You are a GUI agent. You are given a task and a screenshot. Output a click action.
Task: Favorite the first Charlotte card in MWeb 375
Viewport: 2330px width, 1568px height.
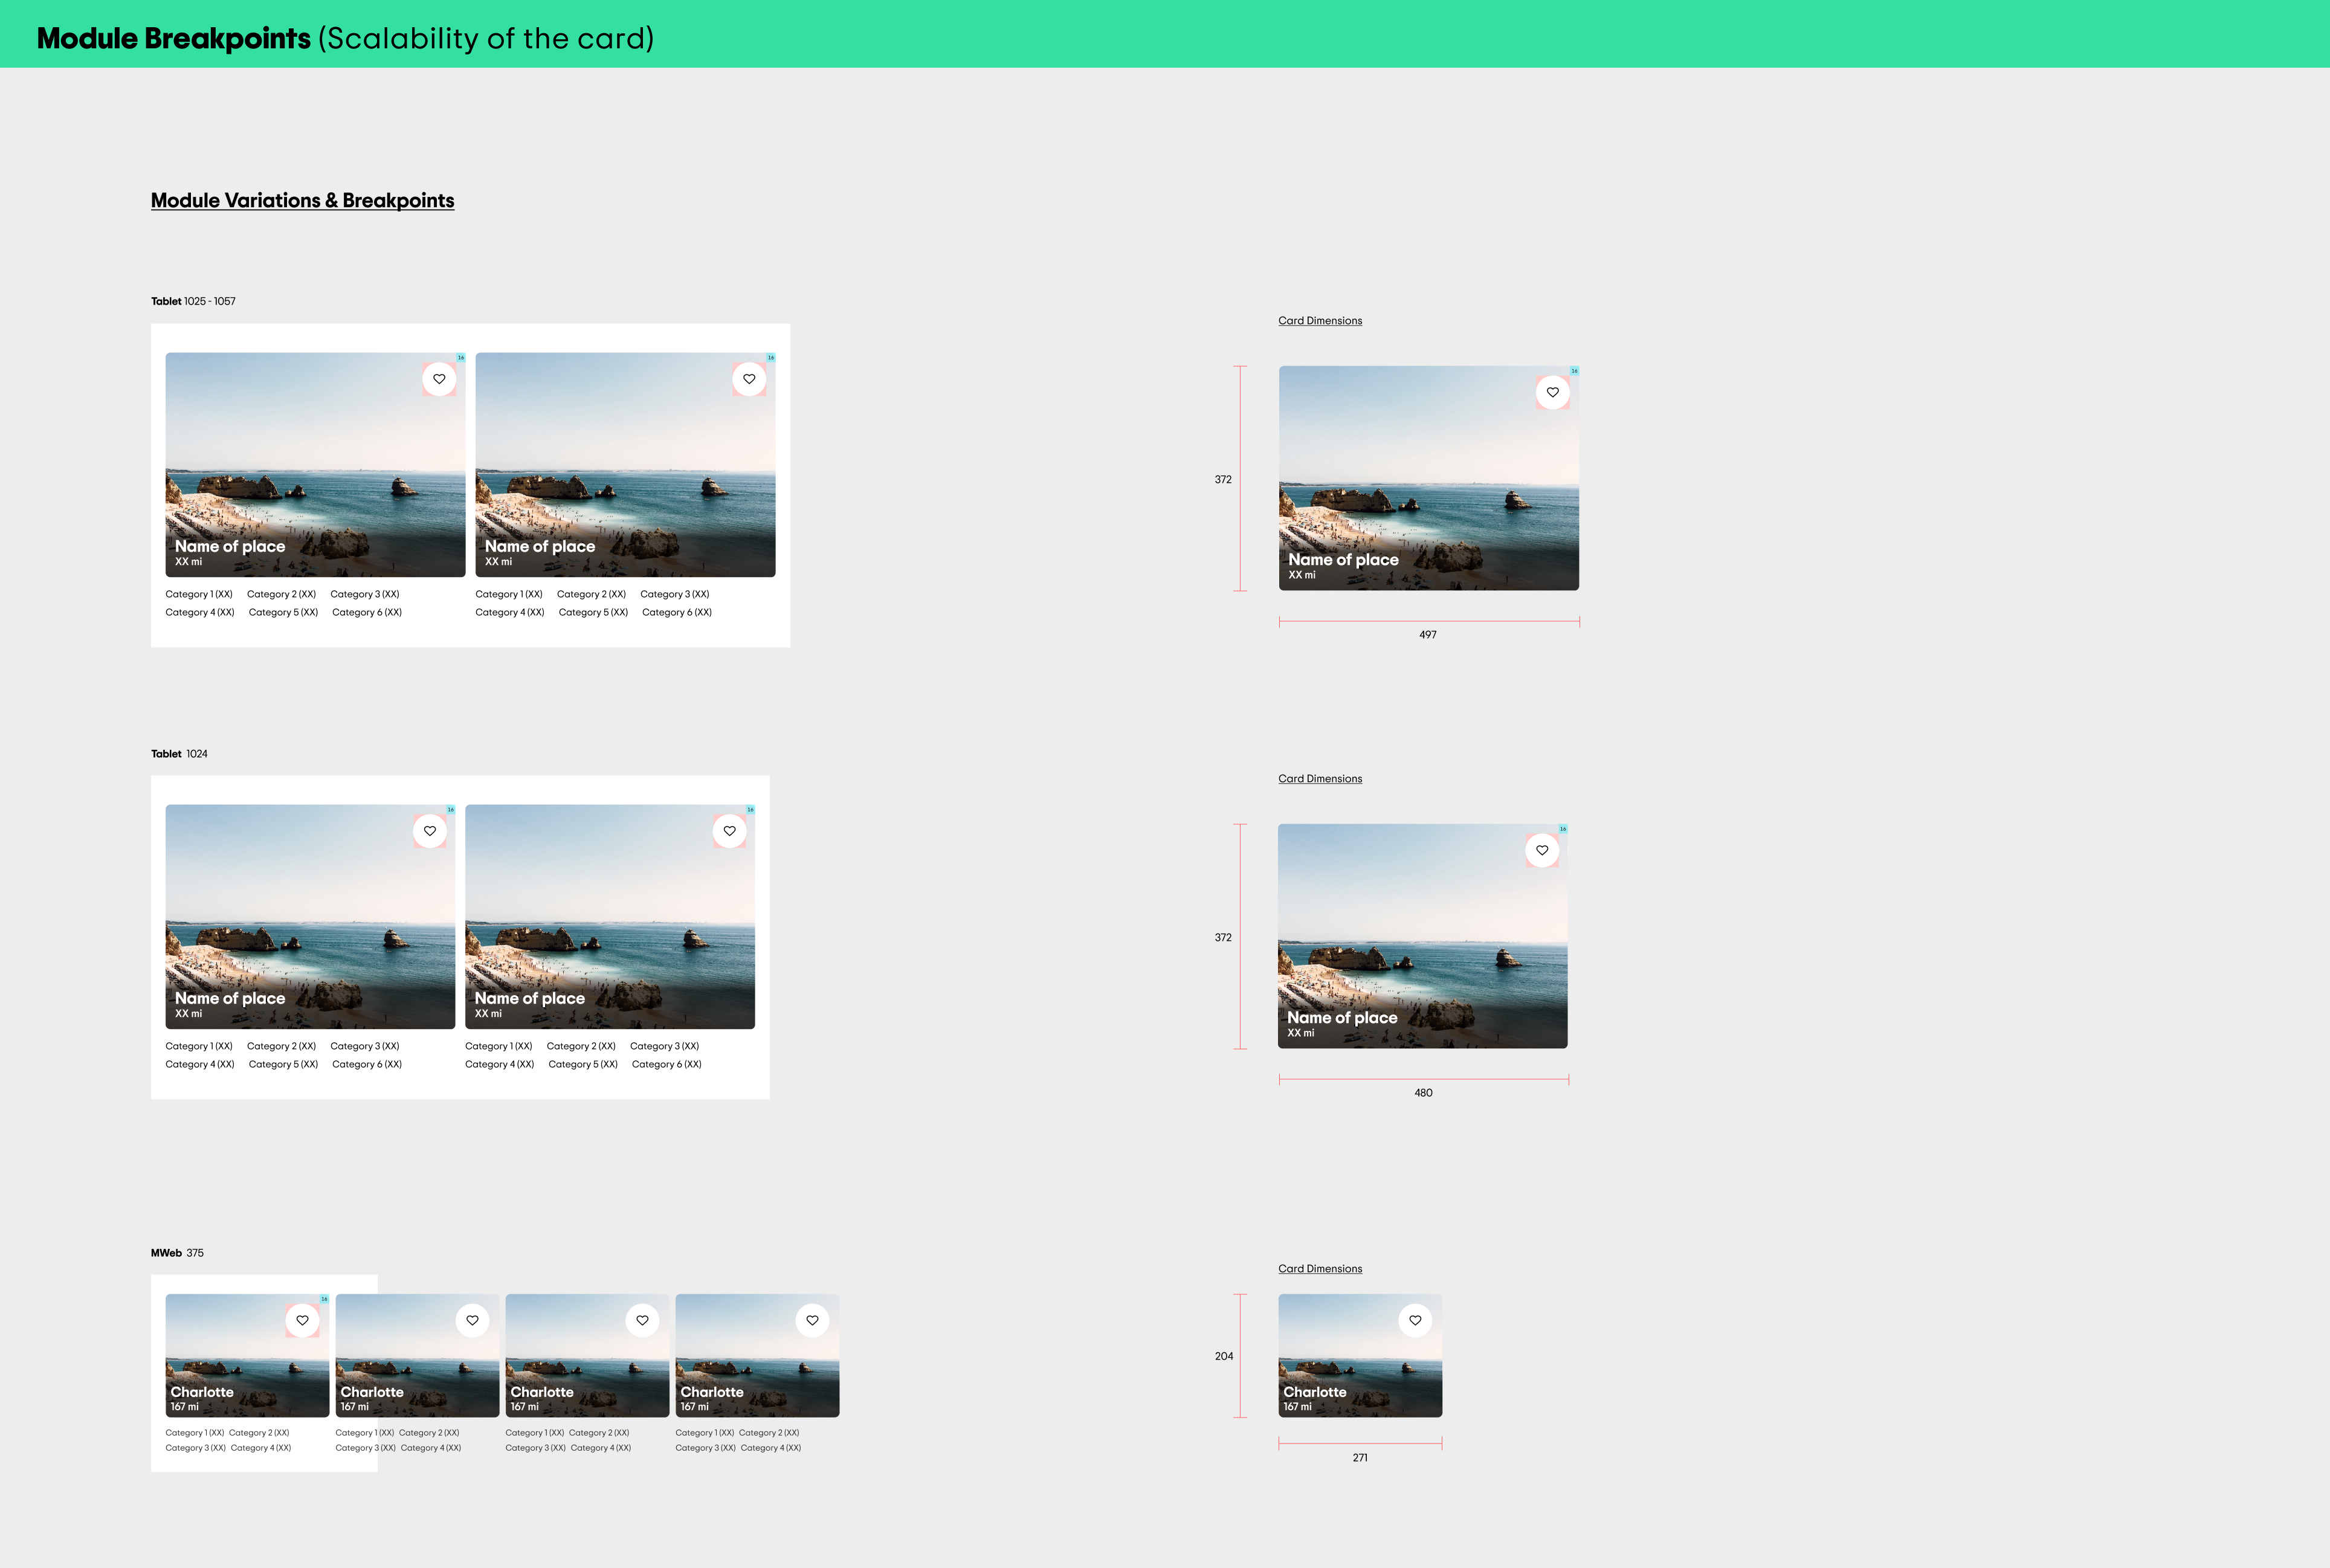[302, 1320]
